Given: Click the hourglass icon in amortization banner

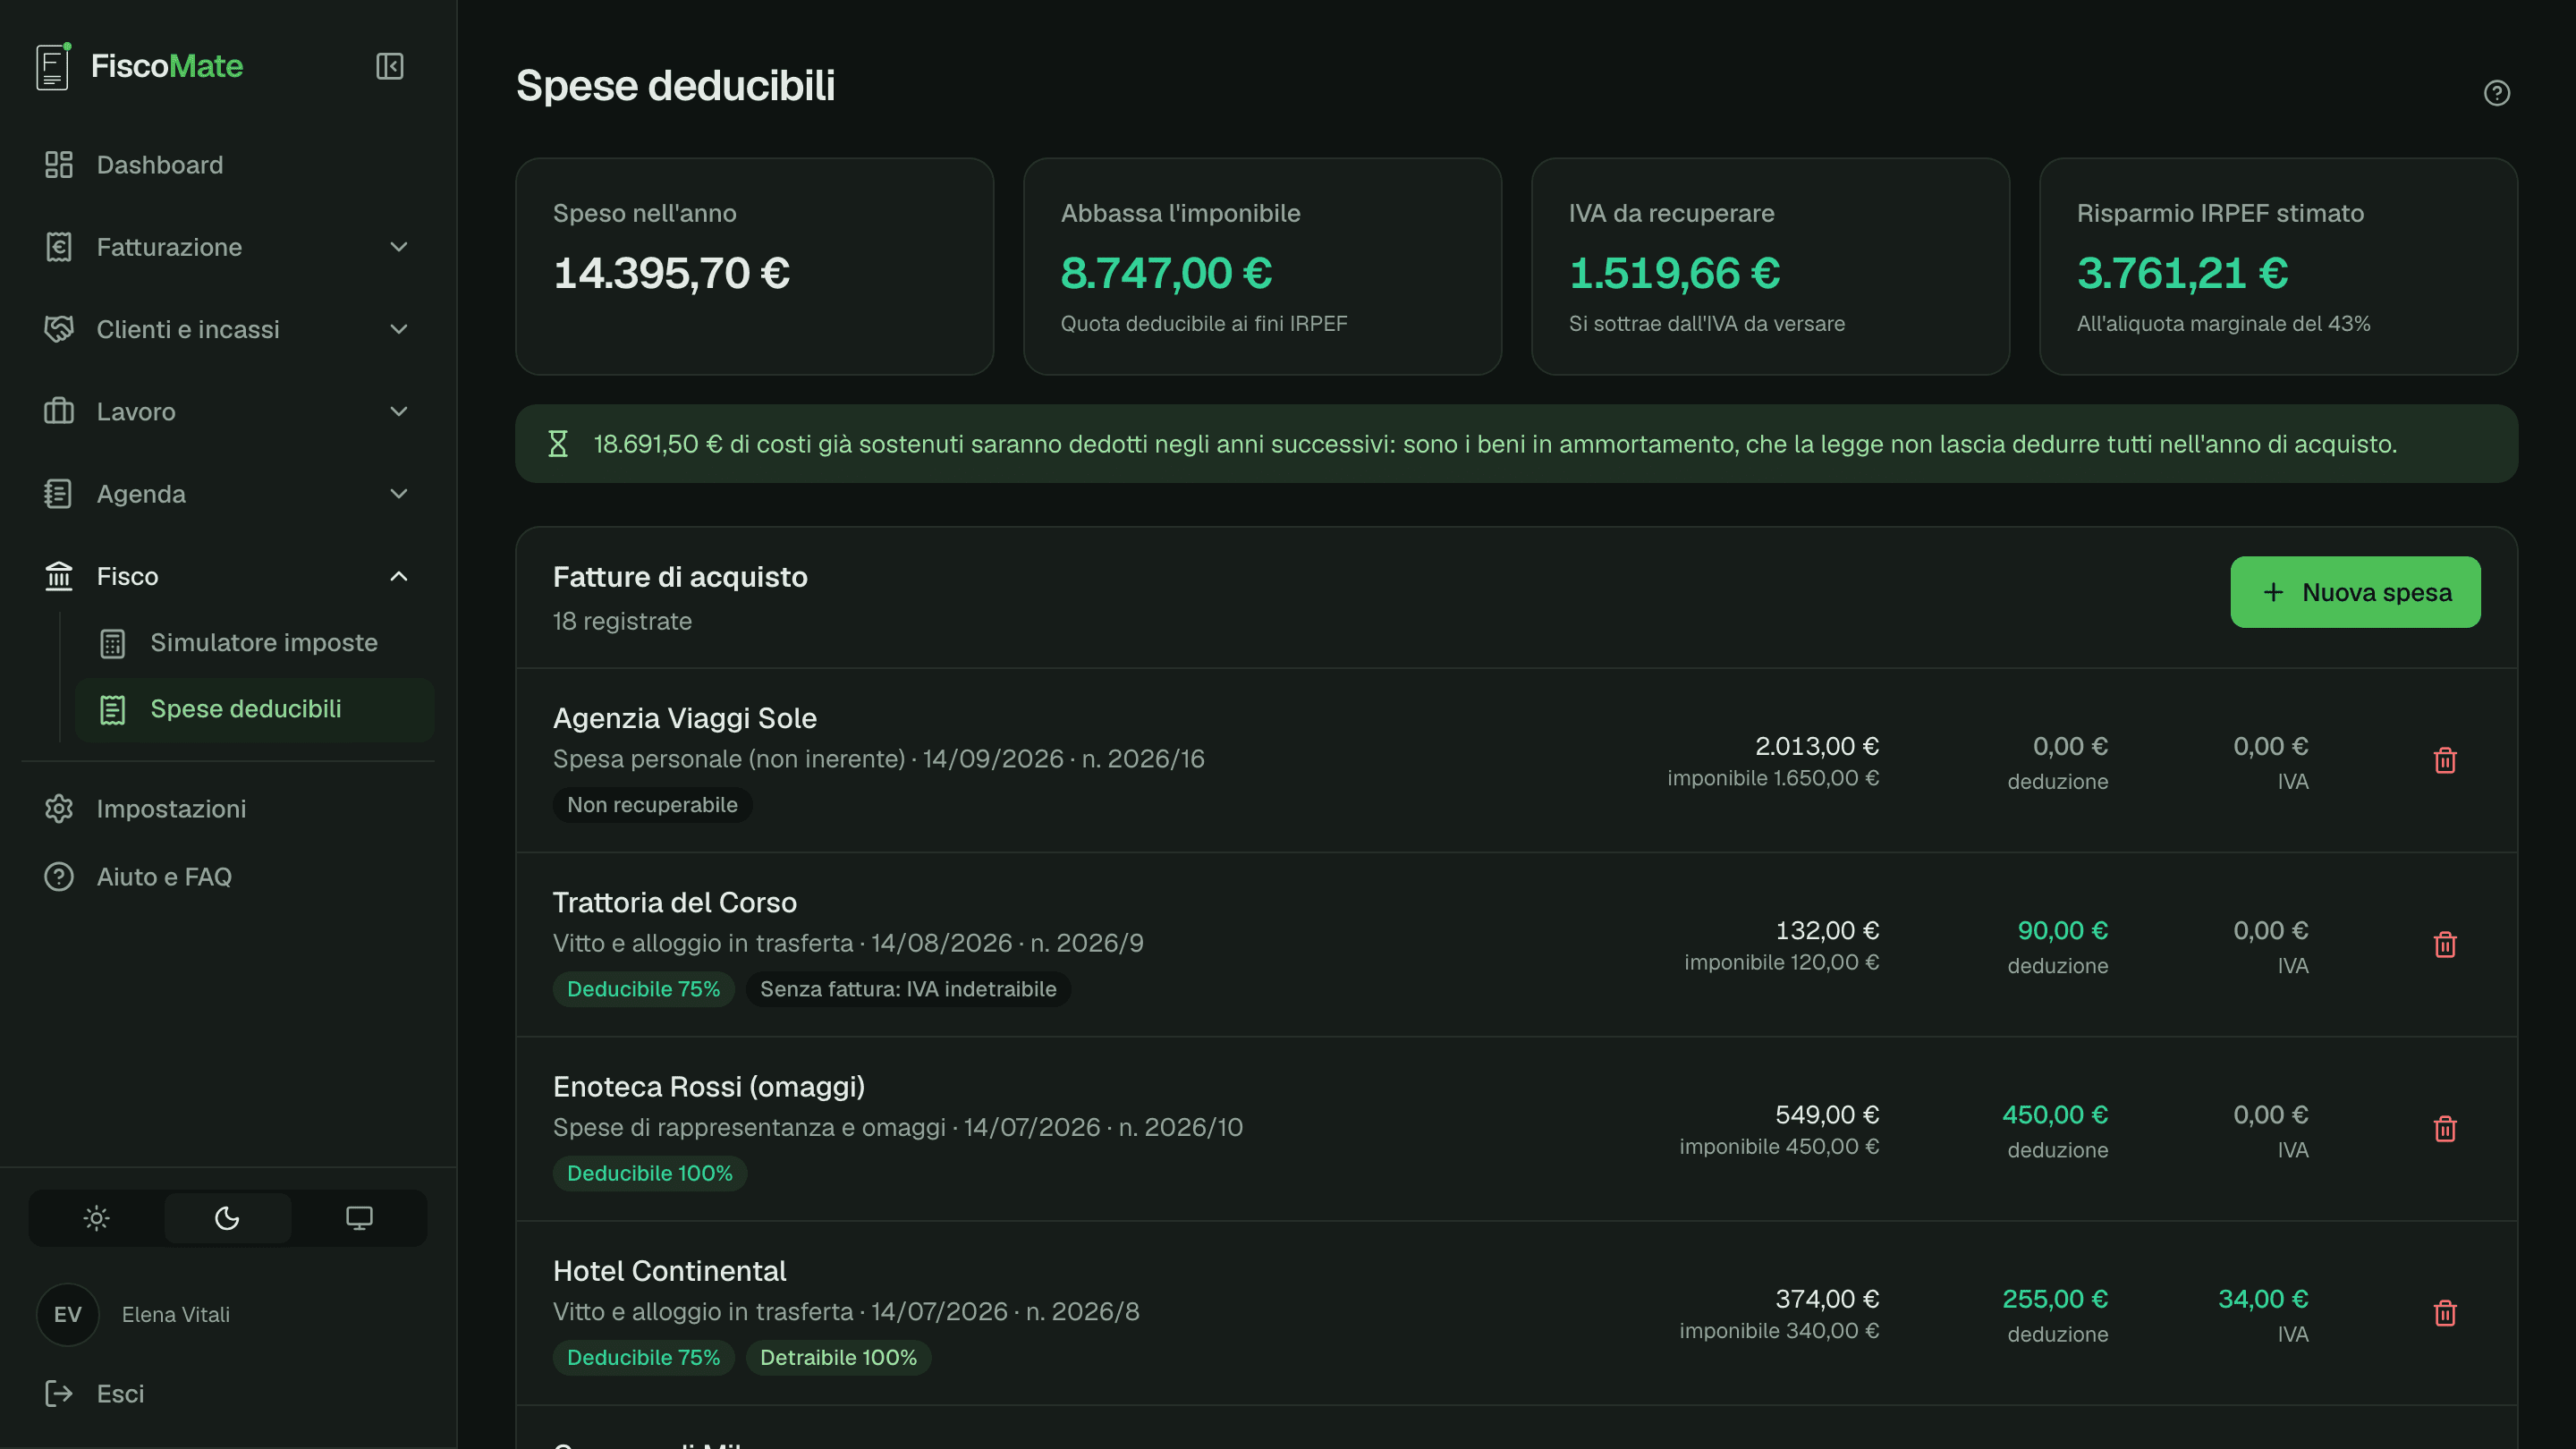Looking at the screenshot, I should 558,444.
